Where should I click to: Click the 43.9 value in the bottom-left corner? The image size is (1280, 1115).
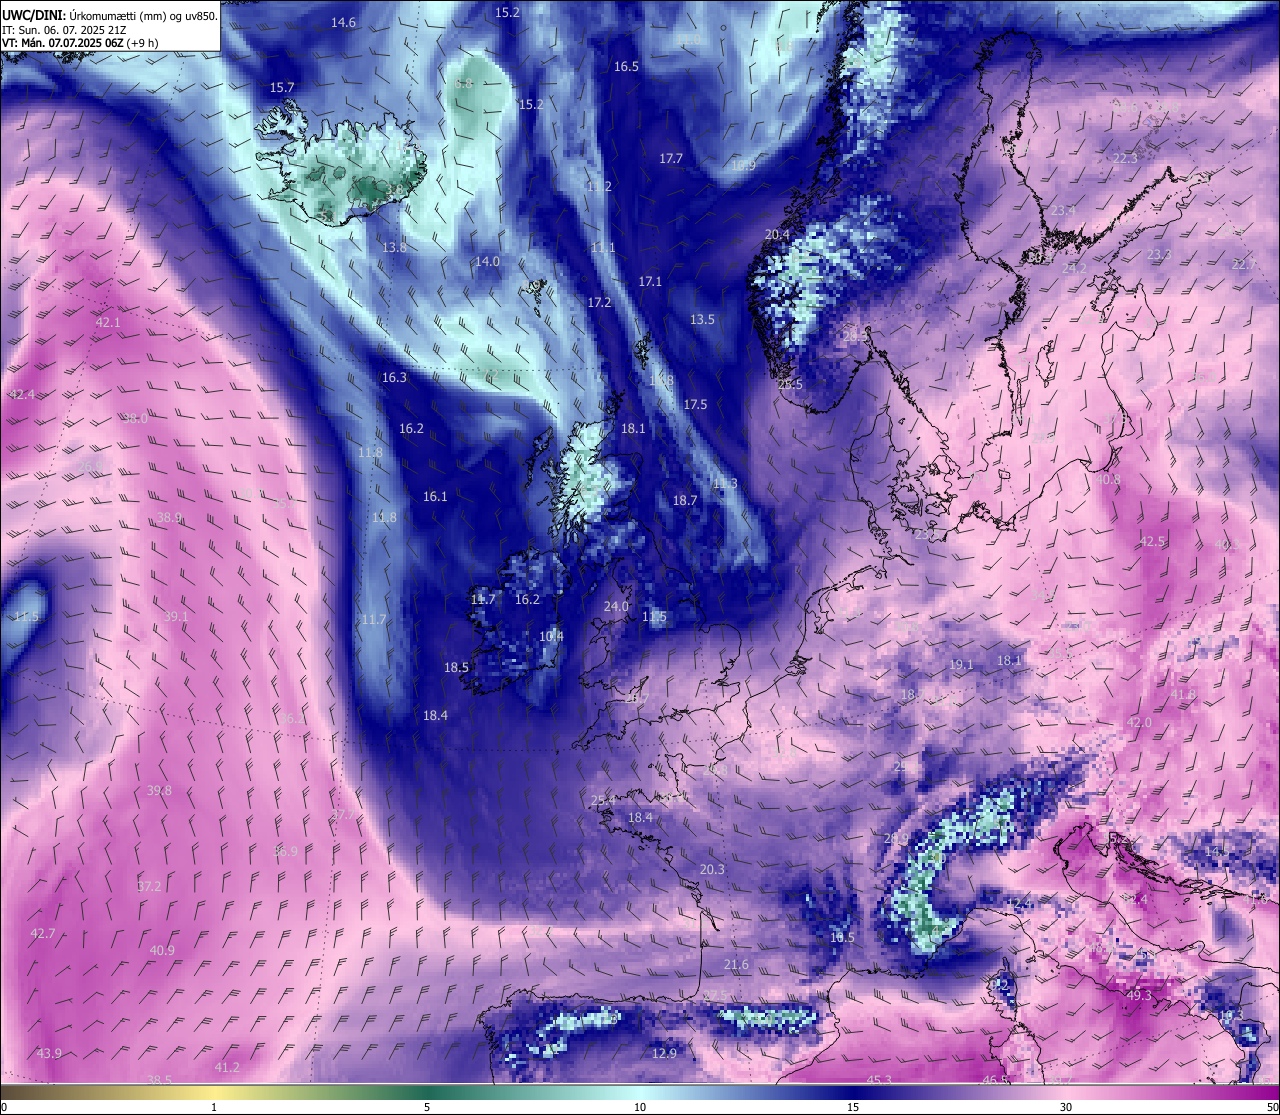coord(48,1052)
